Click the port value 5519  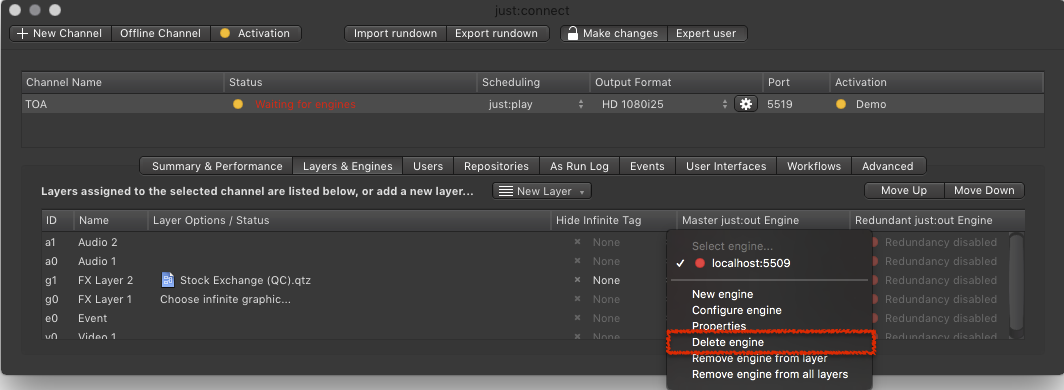pyautogui.click(x=780, y=104)
